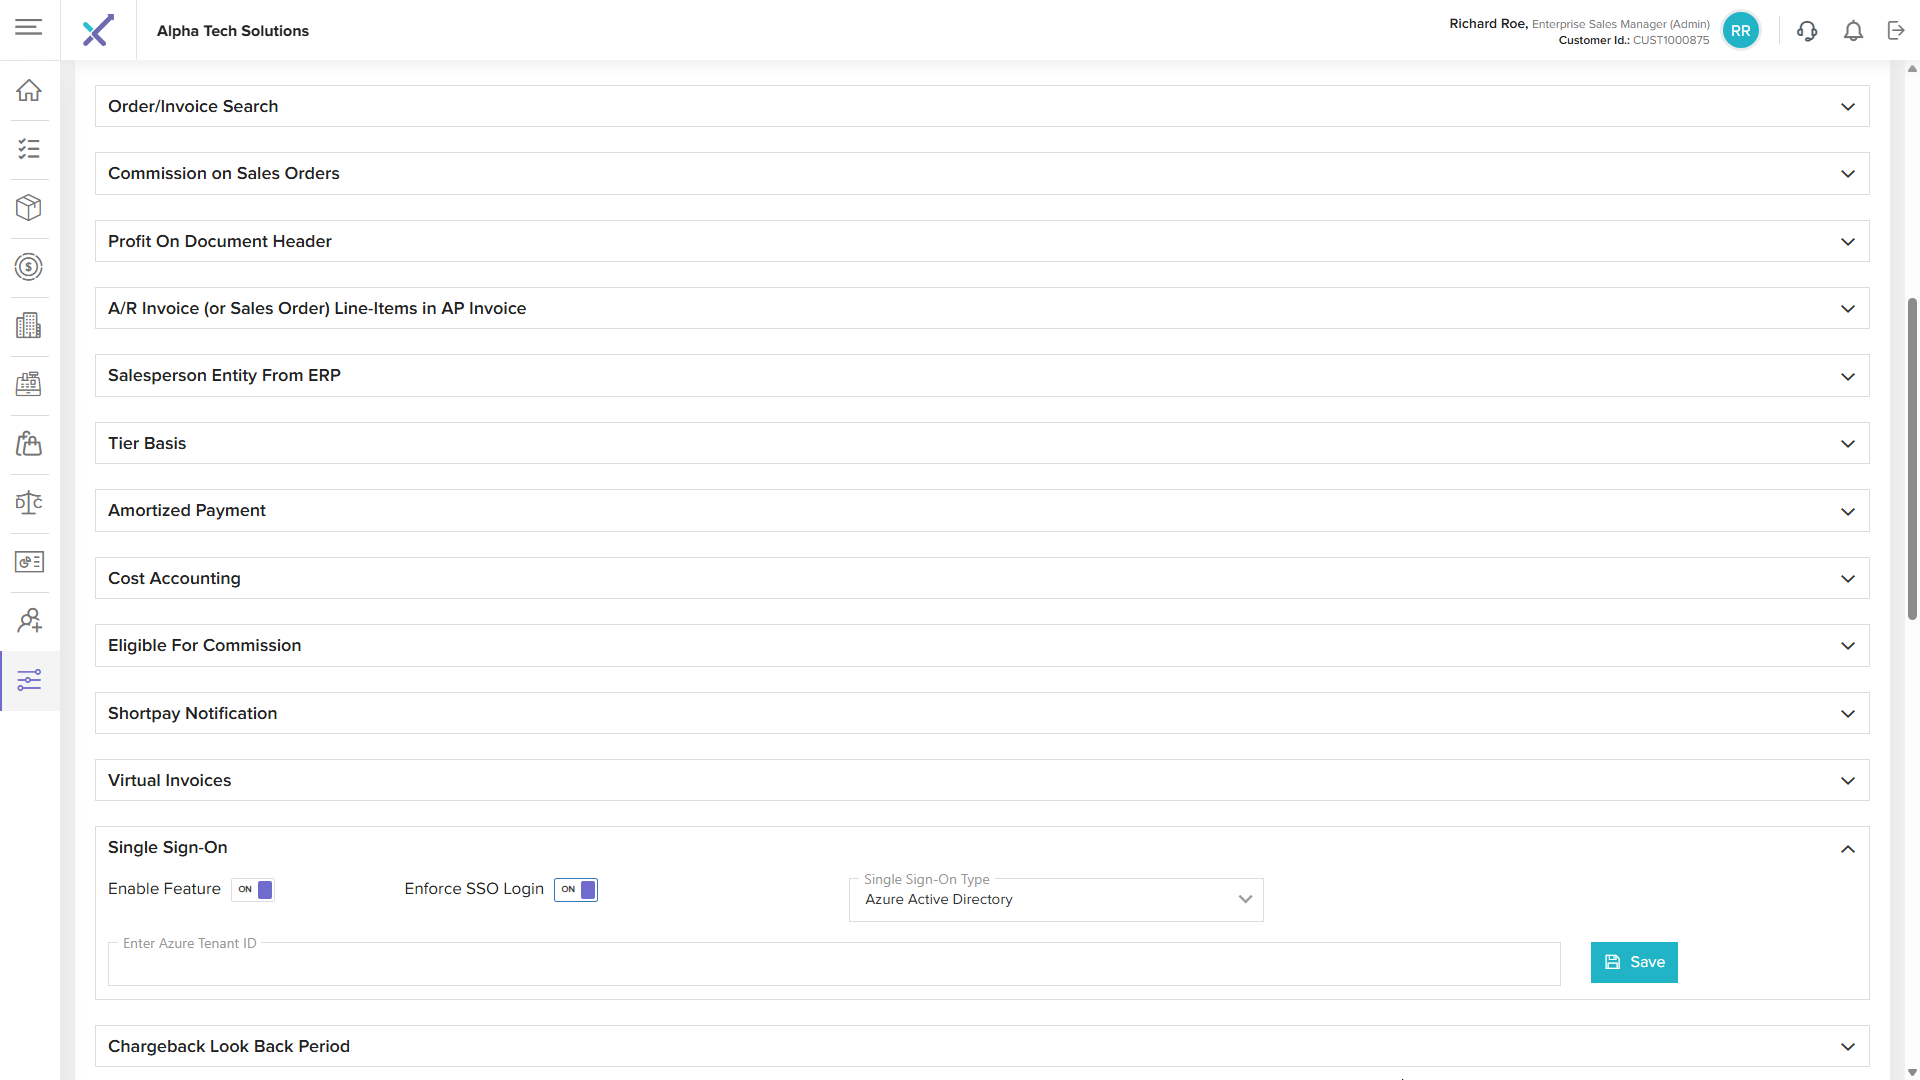Toggle the Enable Feature switch
Screen dimensions: 1920x1080
253,890
